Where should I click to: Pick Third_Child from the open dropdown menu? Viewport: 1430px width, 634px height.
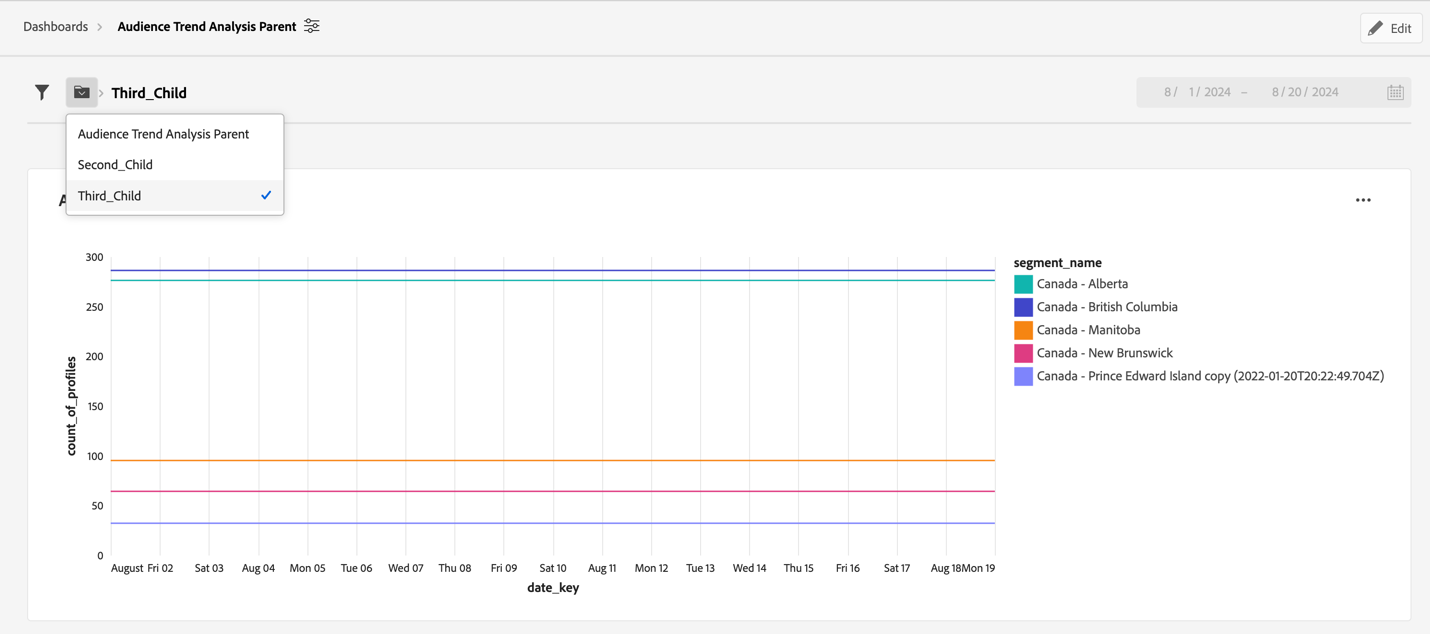[109, 195]
